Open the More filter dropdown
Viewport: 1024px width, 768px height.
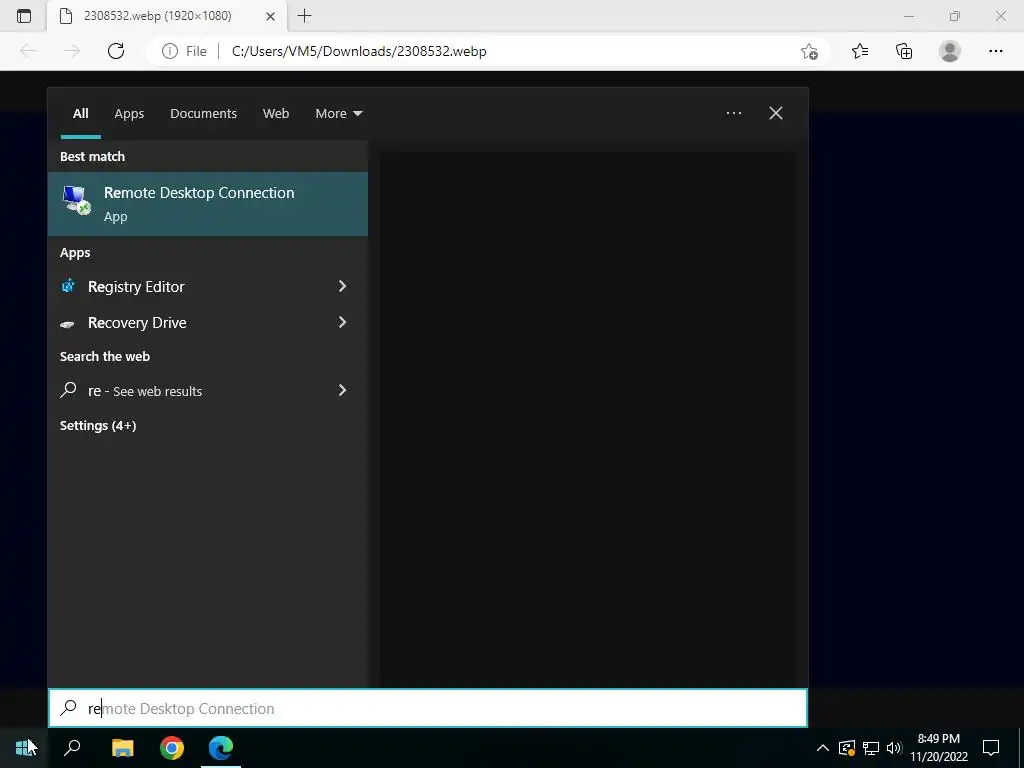(338, 114)
